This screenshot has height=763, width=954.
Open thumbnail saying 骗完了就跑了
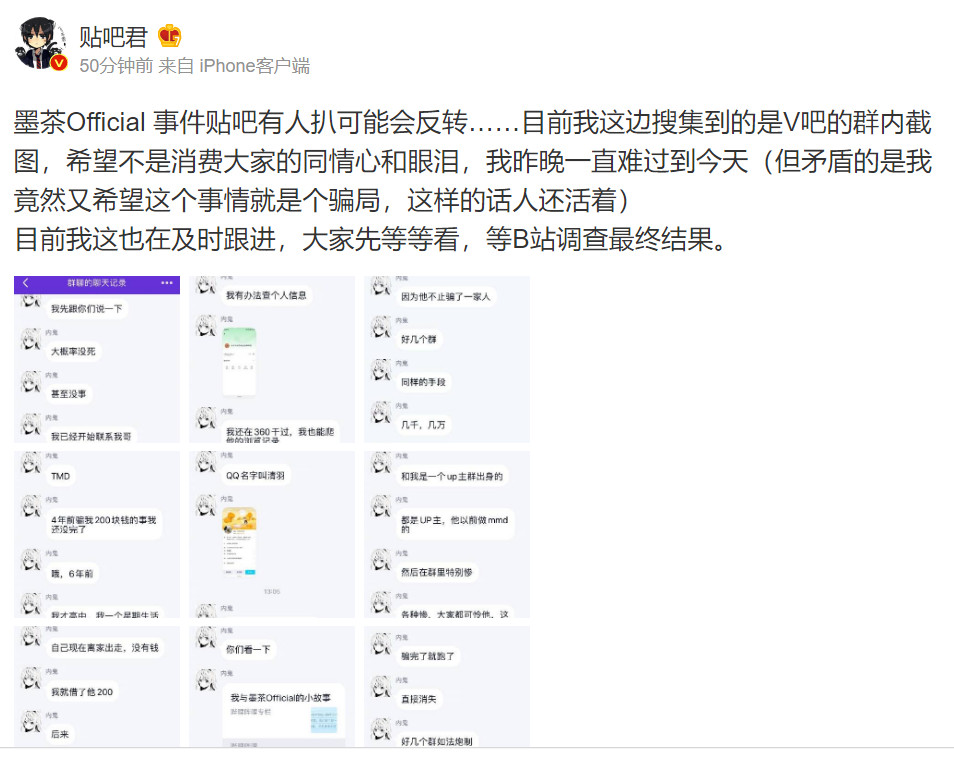pyautogui.click(x=447, y=686)
